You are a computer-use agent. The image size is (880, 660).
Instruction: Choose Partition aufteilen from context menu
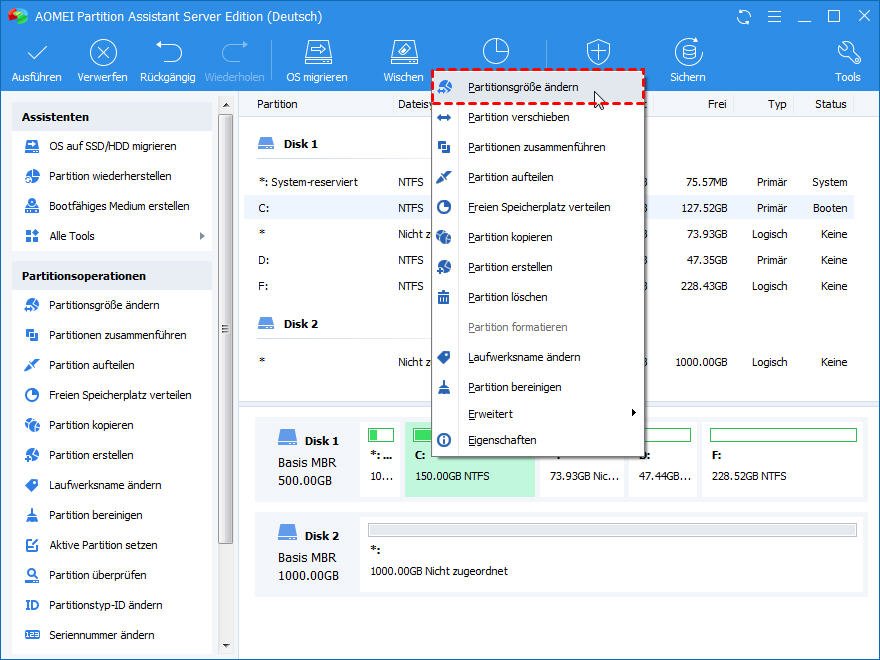(538, 177)
